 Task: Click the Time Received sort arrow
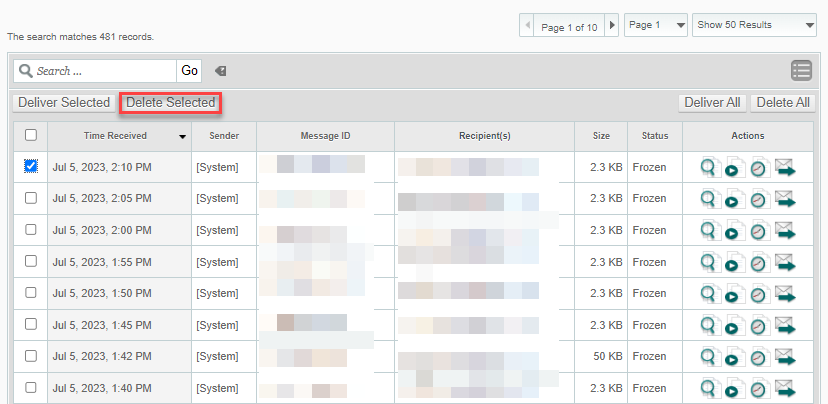point(182,136)
